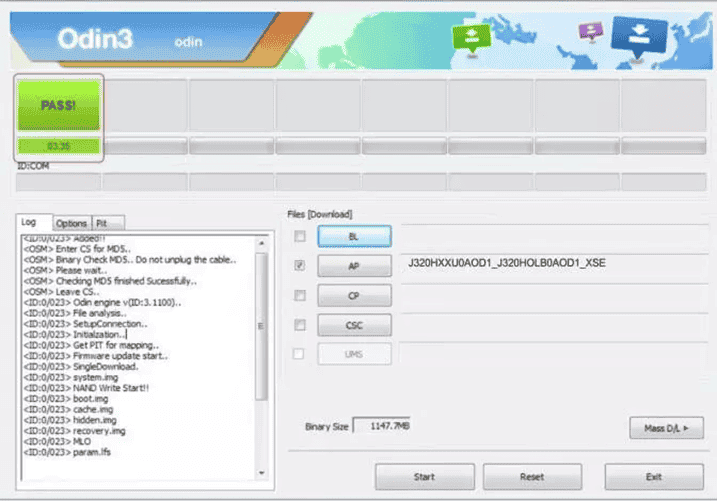The image size is (717, 501).
Task: Uncheck the AP file checkbox
Action: 299,266
